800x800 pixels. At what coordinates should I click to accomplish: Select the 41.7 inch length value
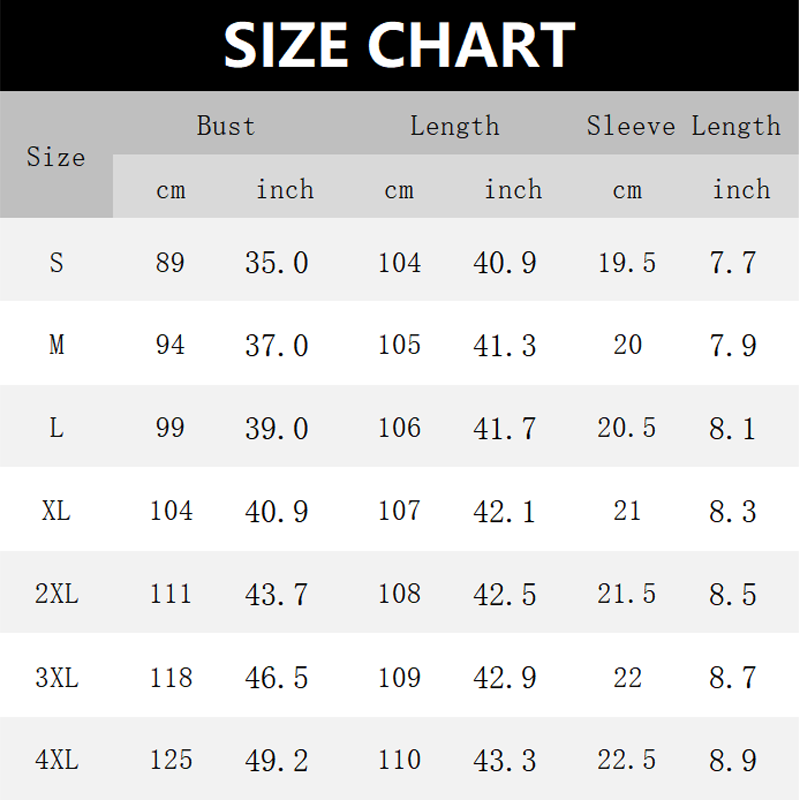point(505,428)
